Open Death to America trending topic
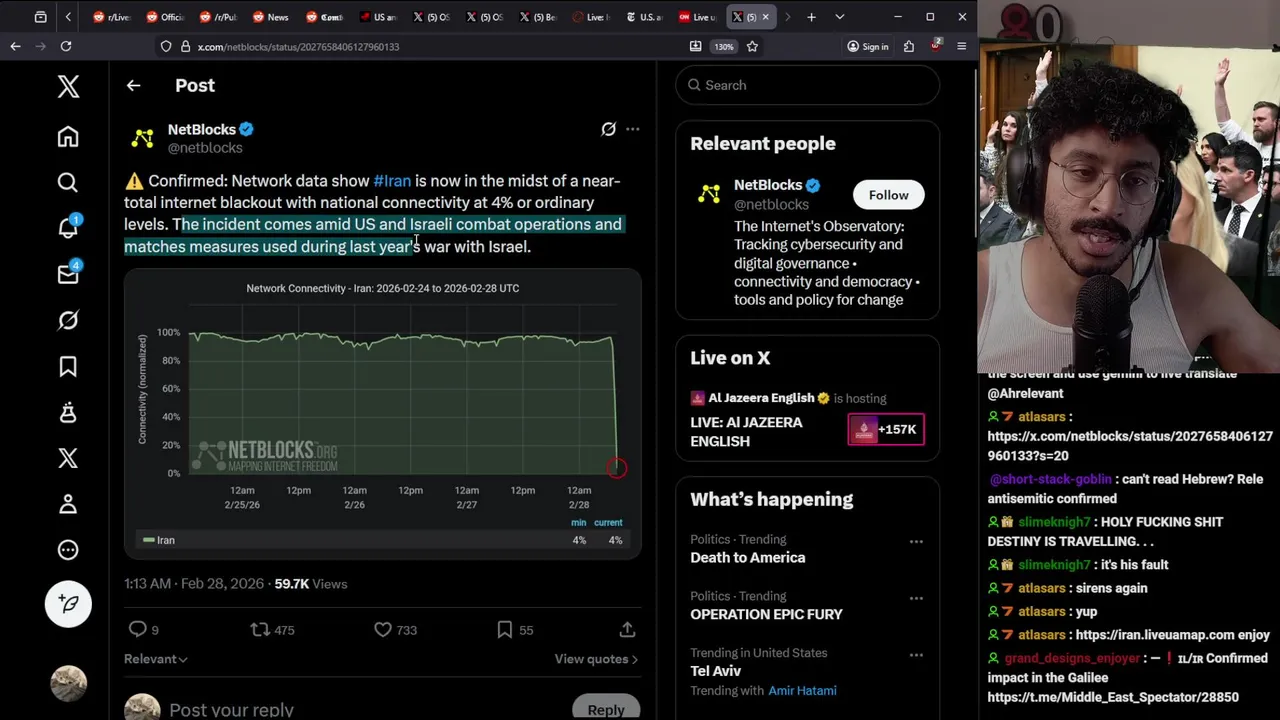 click(747, 558)
